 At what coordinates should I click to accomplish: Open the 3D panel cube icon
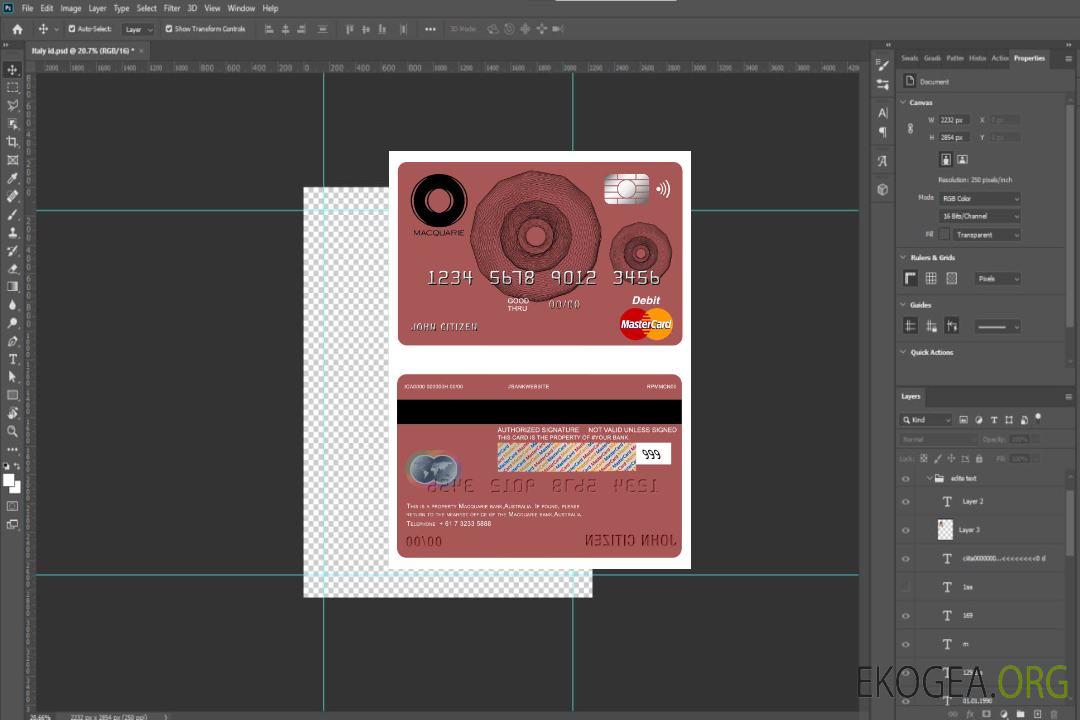[x=882, y=189]
